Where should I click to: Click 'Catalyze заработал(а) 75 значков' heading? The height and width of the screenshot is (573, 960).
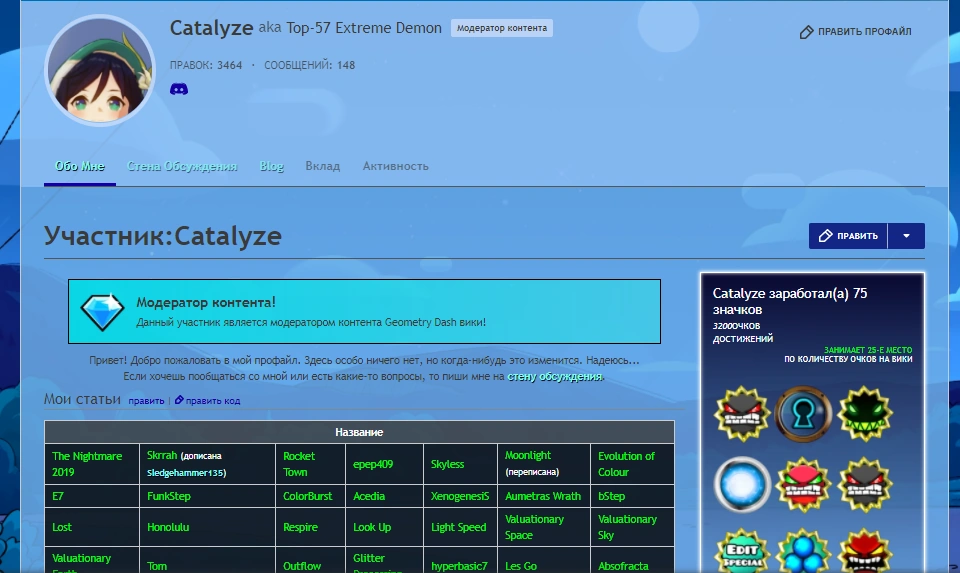pos(790,301)
